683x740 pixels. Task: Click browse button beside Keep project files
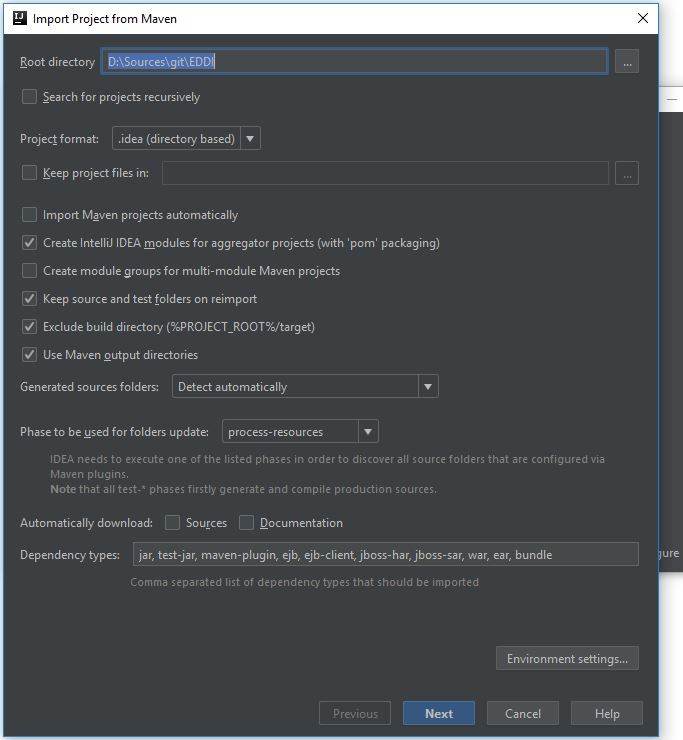627,173
